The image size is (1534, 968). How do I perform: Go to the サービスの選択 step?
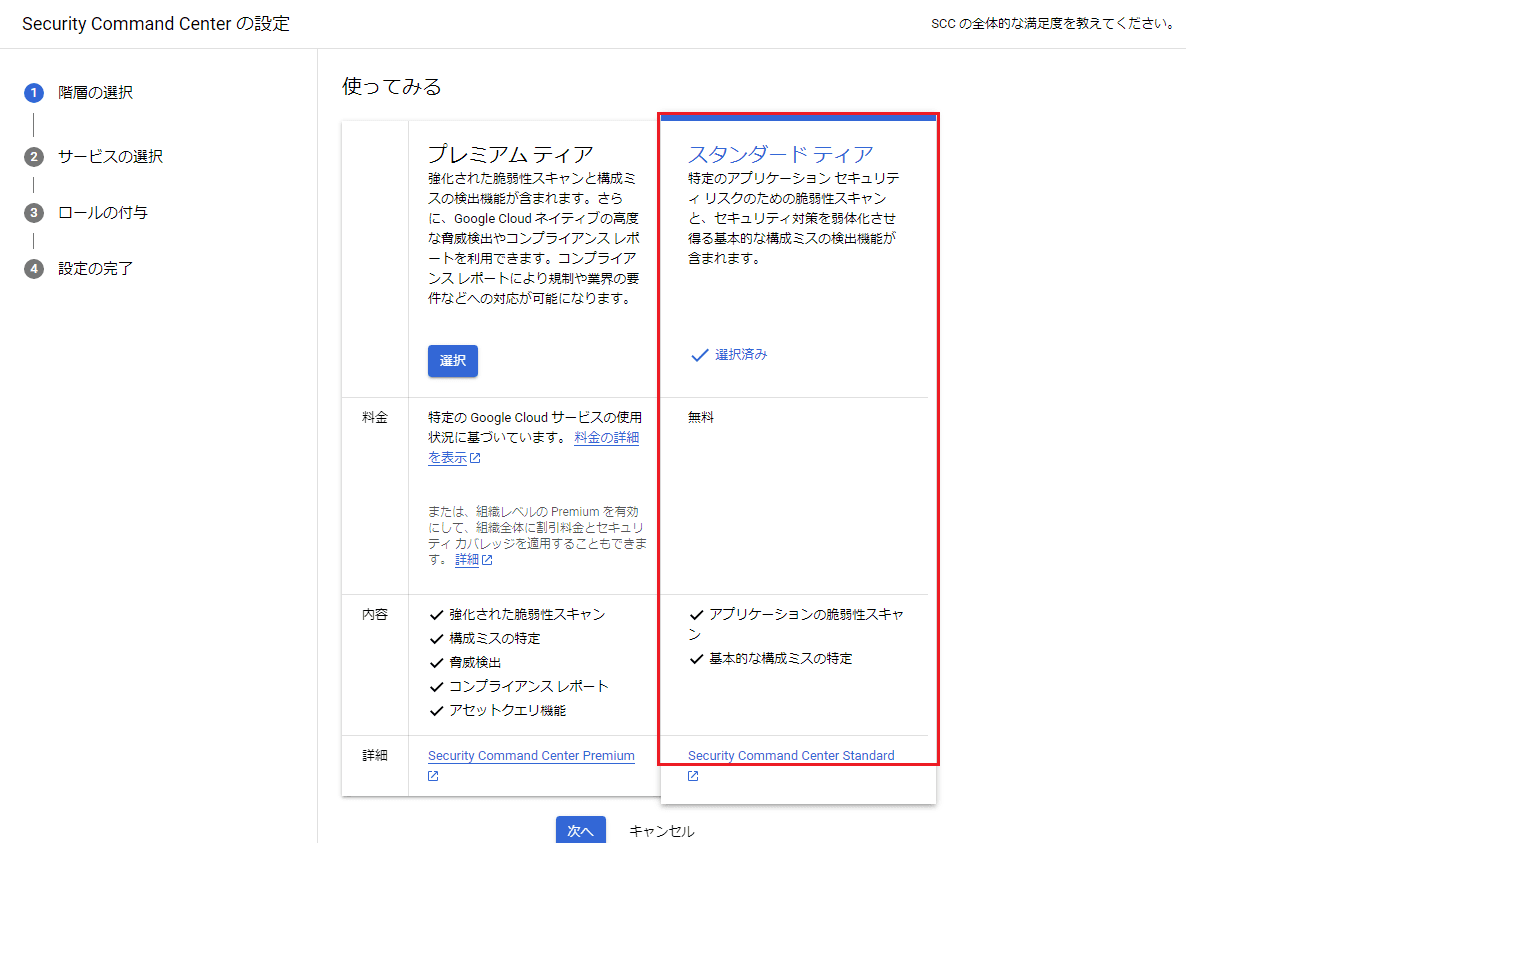110,157
